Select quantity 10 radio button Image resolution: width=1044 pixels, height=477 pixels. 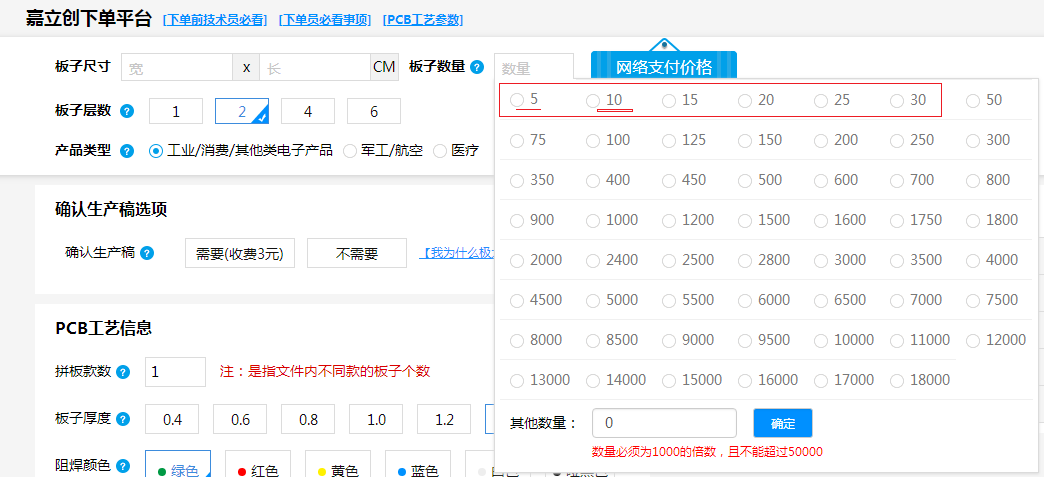click(593, 100)
